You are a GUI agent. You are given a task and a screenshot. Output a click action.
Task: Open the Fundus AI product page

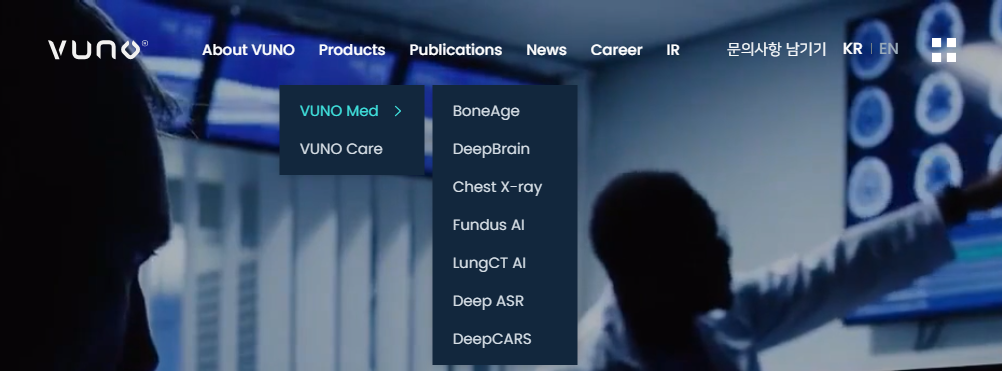click(x=489, y=225)
